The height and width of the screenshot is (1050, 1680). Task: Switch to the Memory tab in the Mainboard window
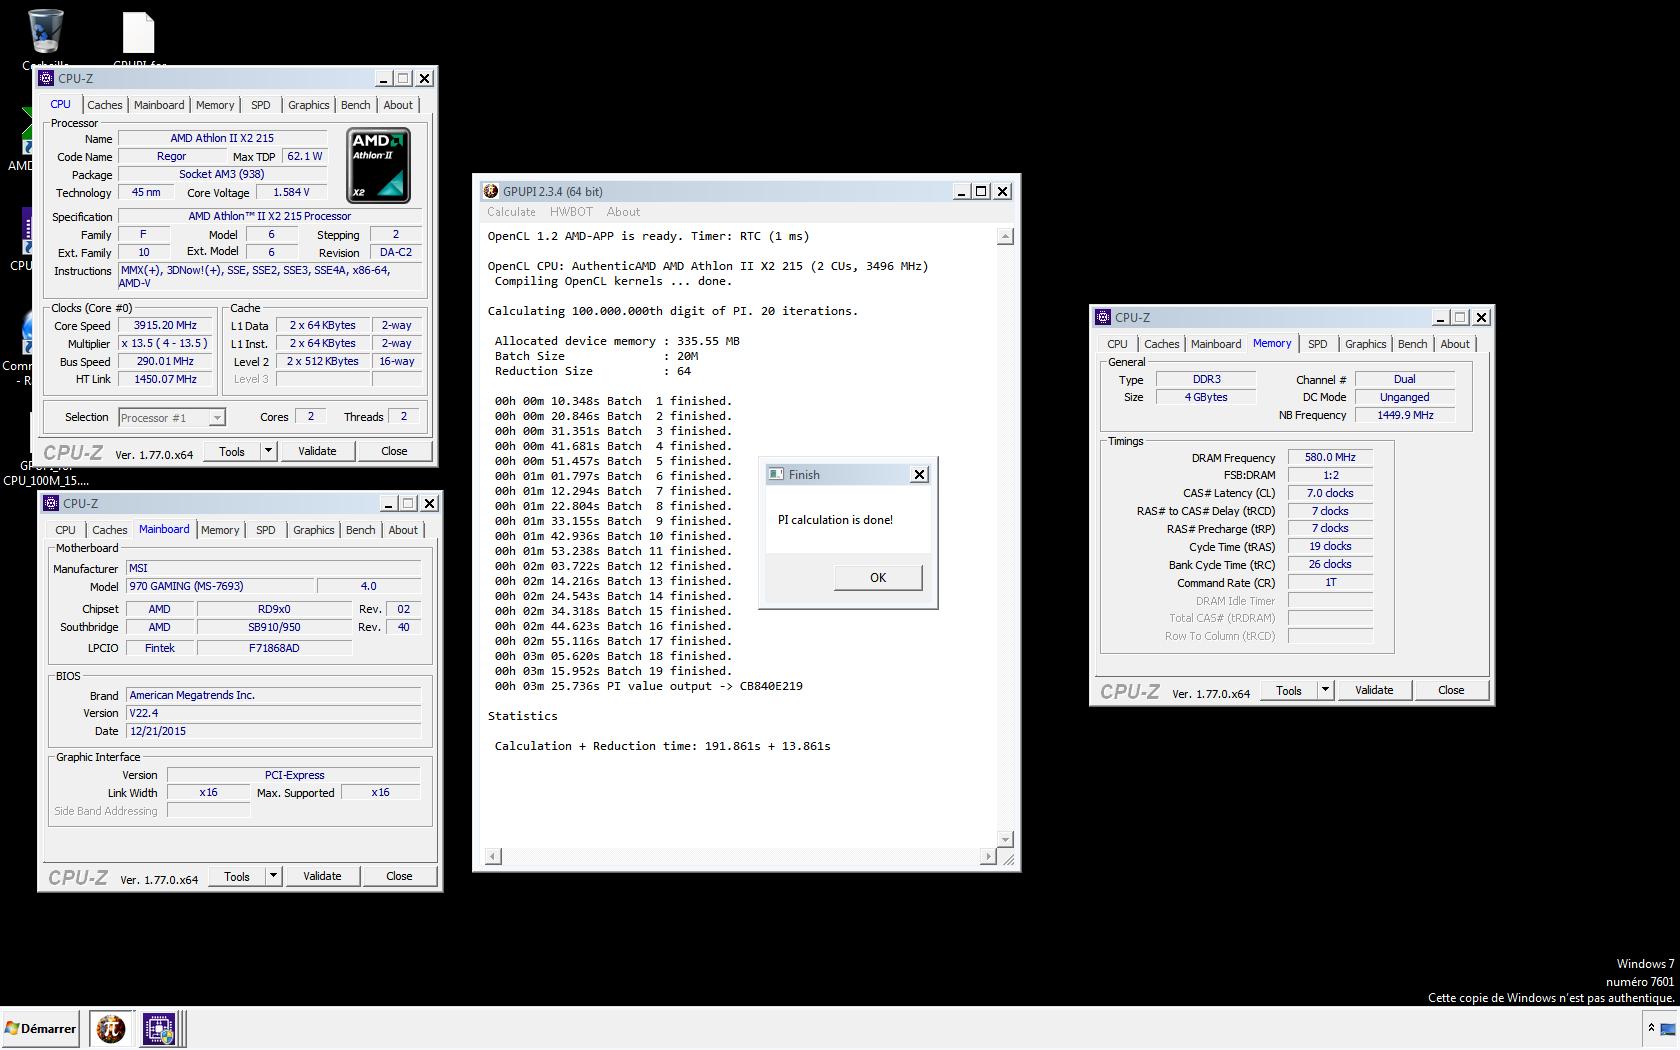tap(220, 530)
